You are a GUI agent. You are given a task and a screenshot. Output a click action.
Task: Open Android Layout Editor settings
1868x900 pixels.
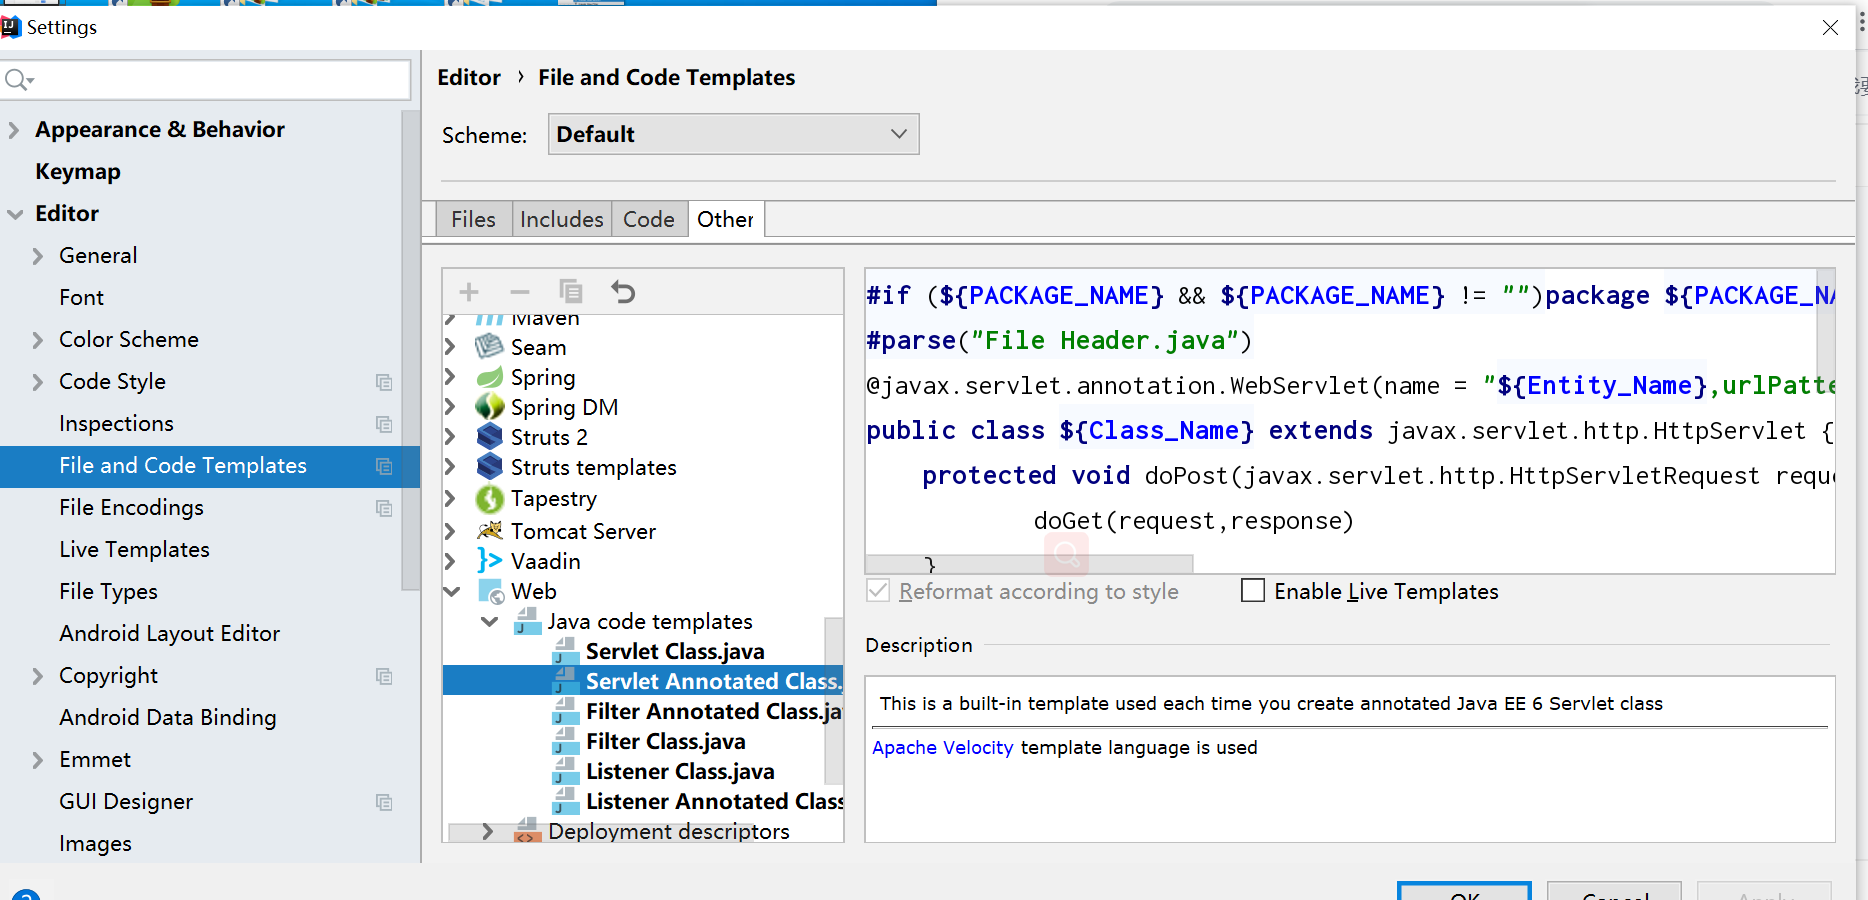[169, 634]
